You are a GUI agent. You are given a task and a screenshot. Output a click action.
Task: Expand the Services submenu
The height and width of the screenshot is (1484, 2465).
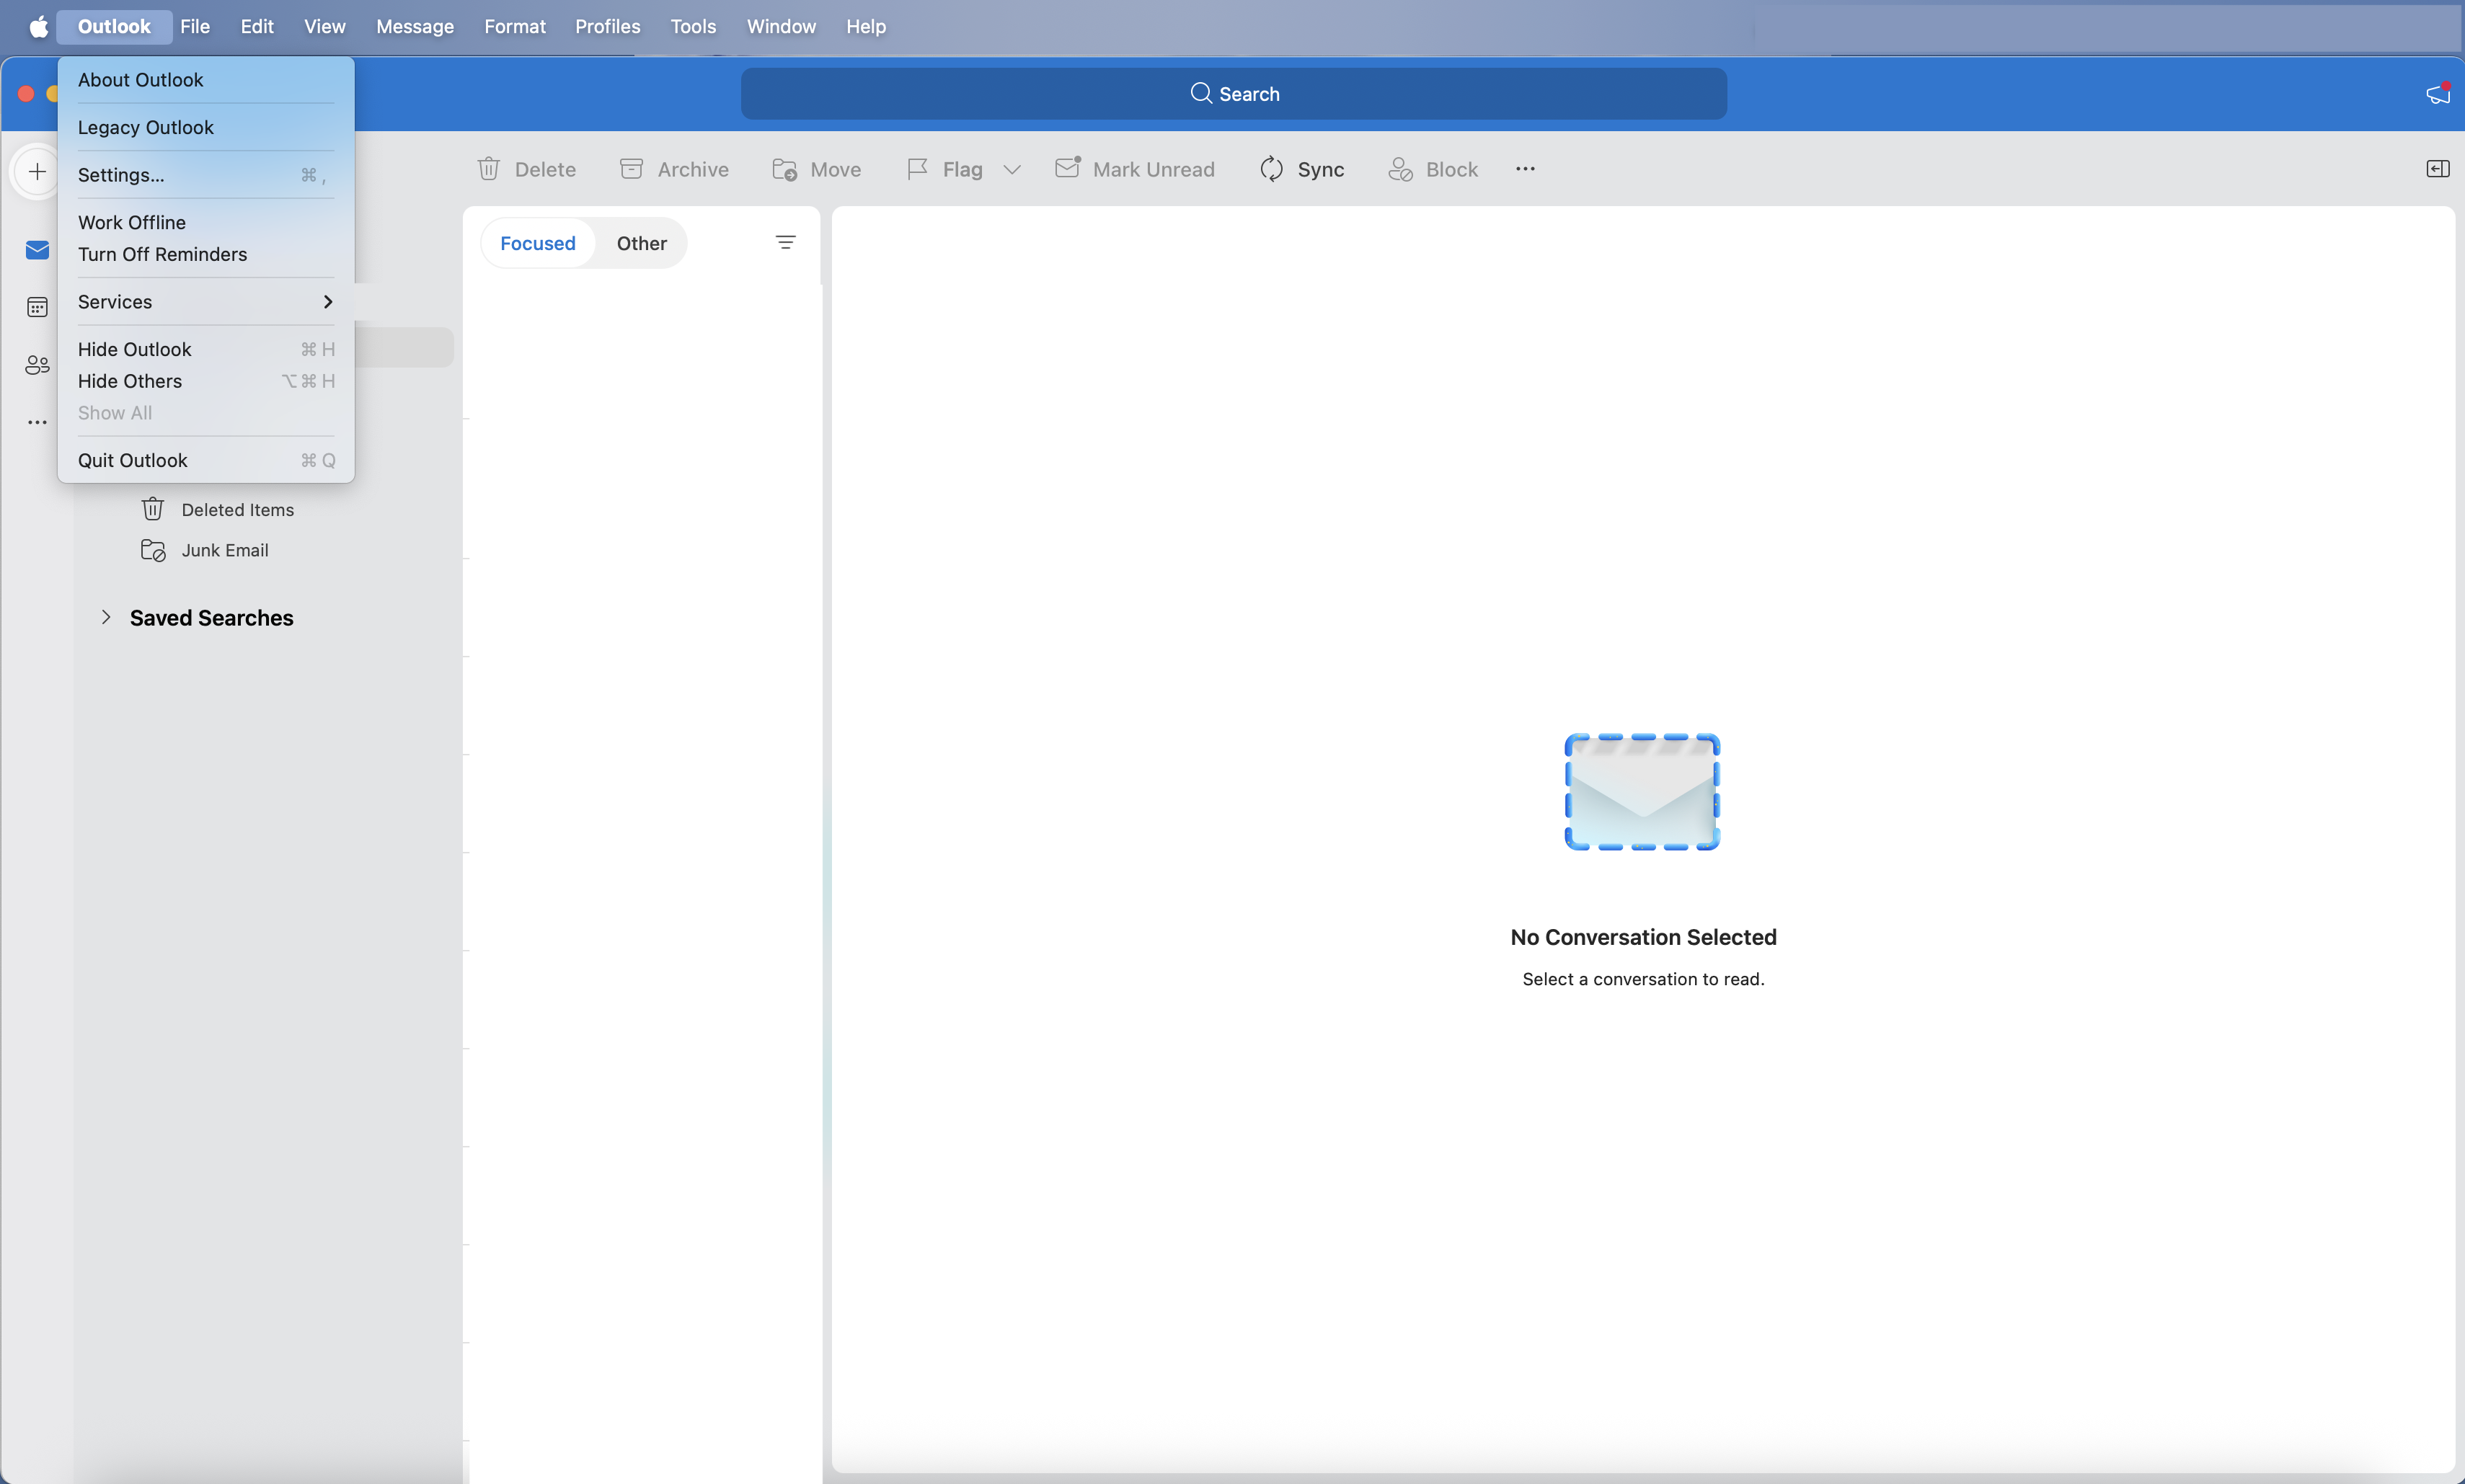click(206, 302)
